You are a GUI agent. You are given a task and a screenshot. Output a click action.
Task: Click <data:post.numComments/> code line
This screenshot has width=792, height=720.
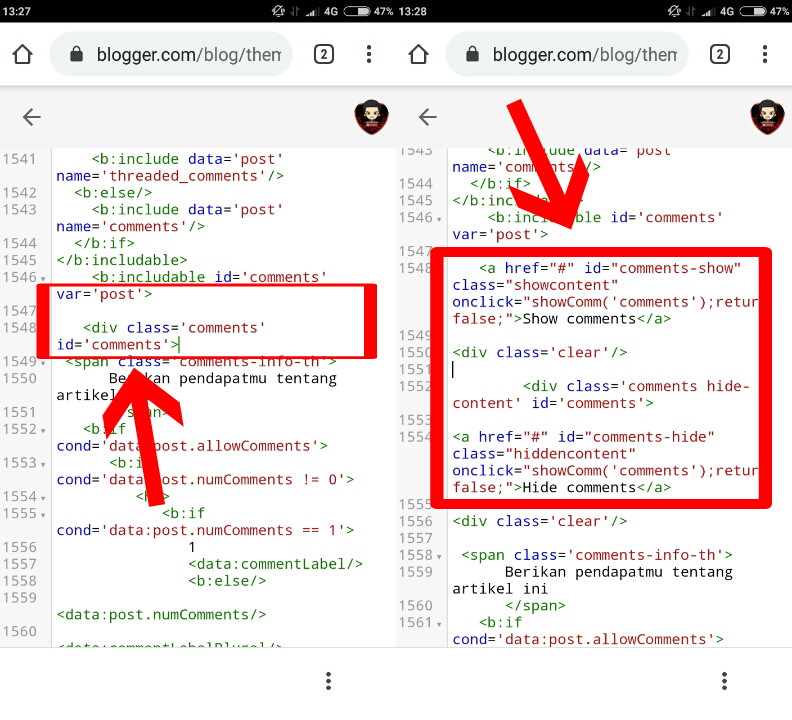161,614
